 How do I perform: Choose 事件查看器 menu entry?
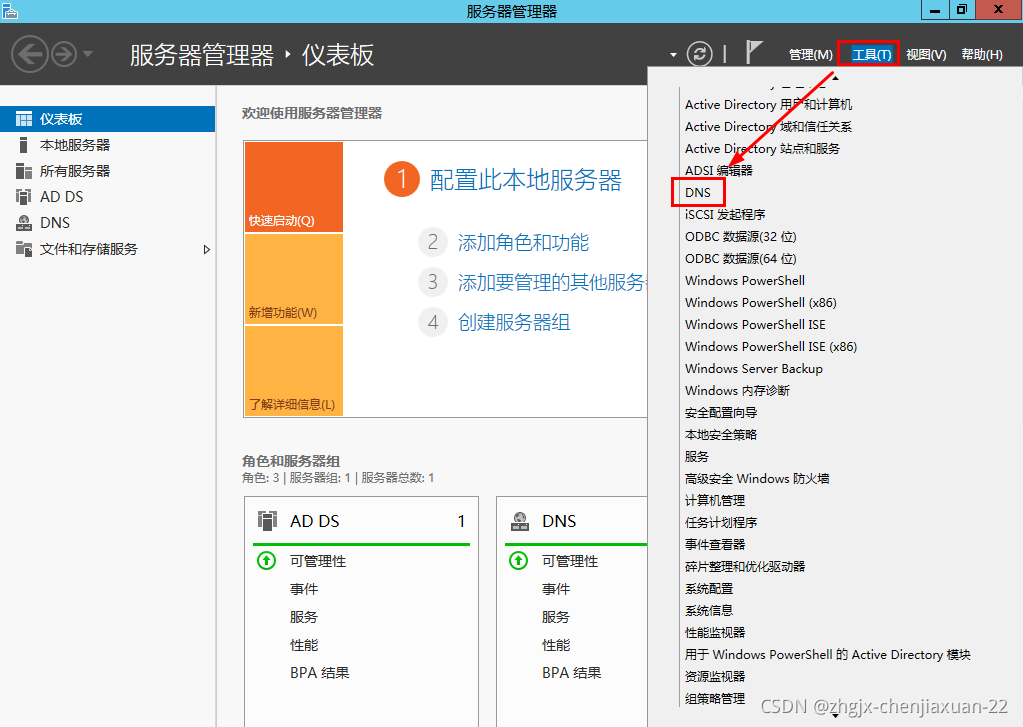click(x=715, y=544)
